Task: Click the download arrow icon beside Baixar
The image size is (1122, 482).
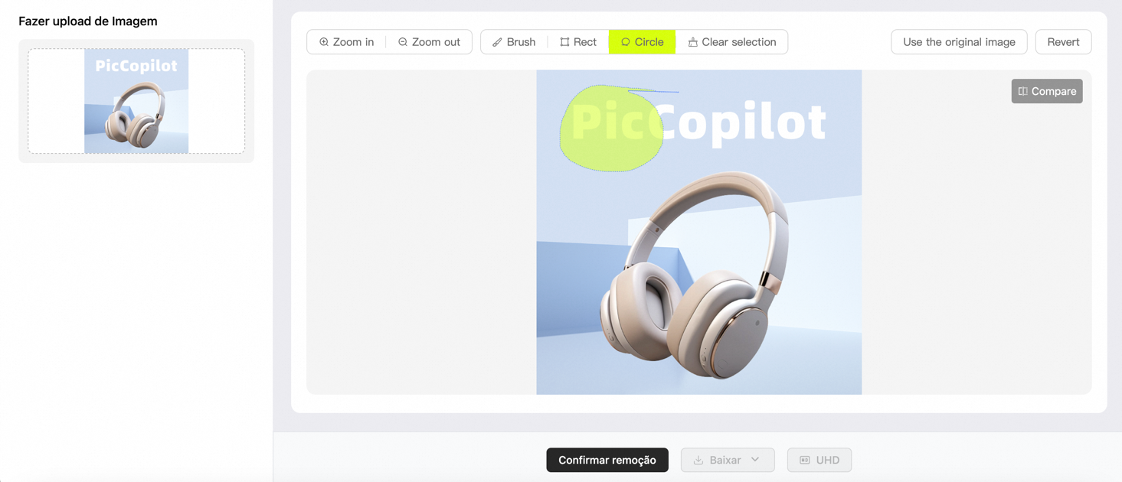Action: pyautogui.click(x=698, y=460)
